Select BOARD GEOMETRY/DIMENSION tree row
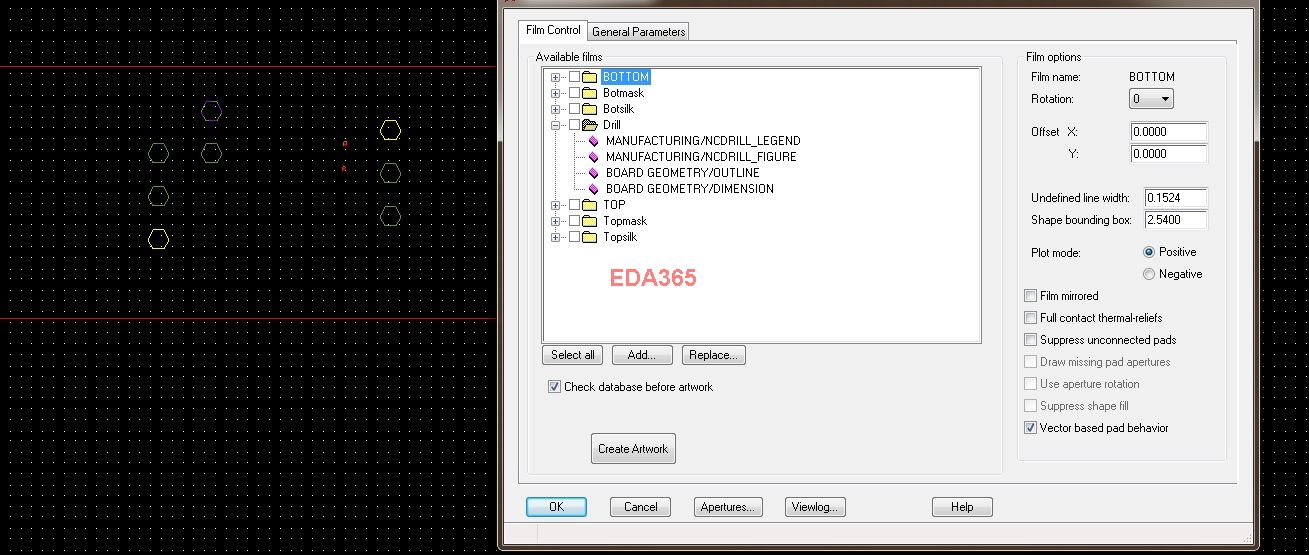This screenshot has width=1309, height=555. click(x=690, y=189)
